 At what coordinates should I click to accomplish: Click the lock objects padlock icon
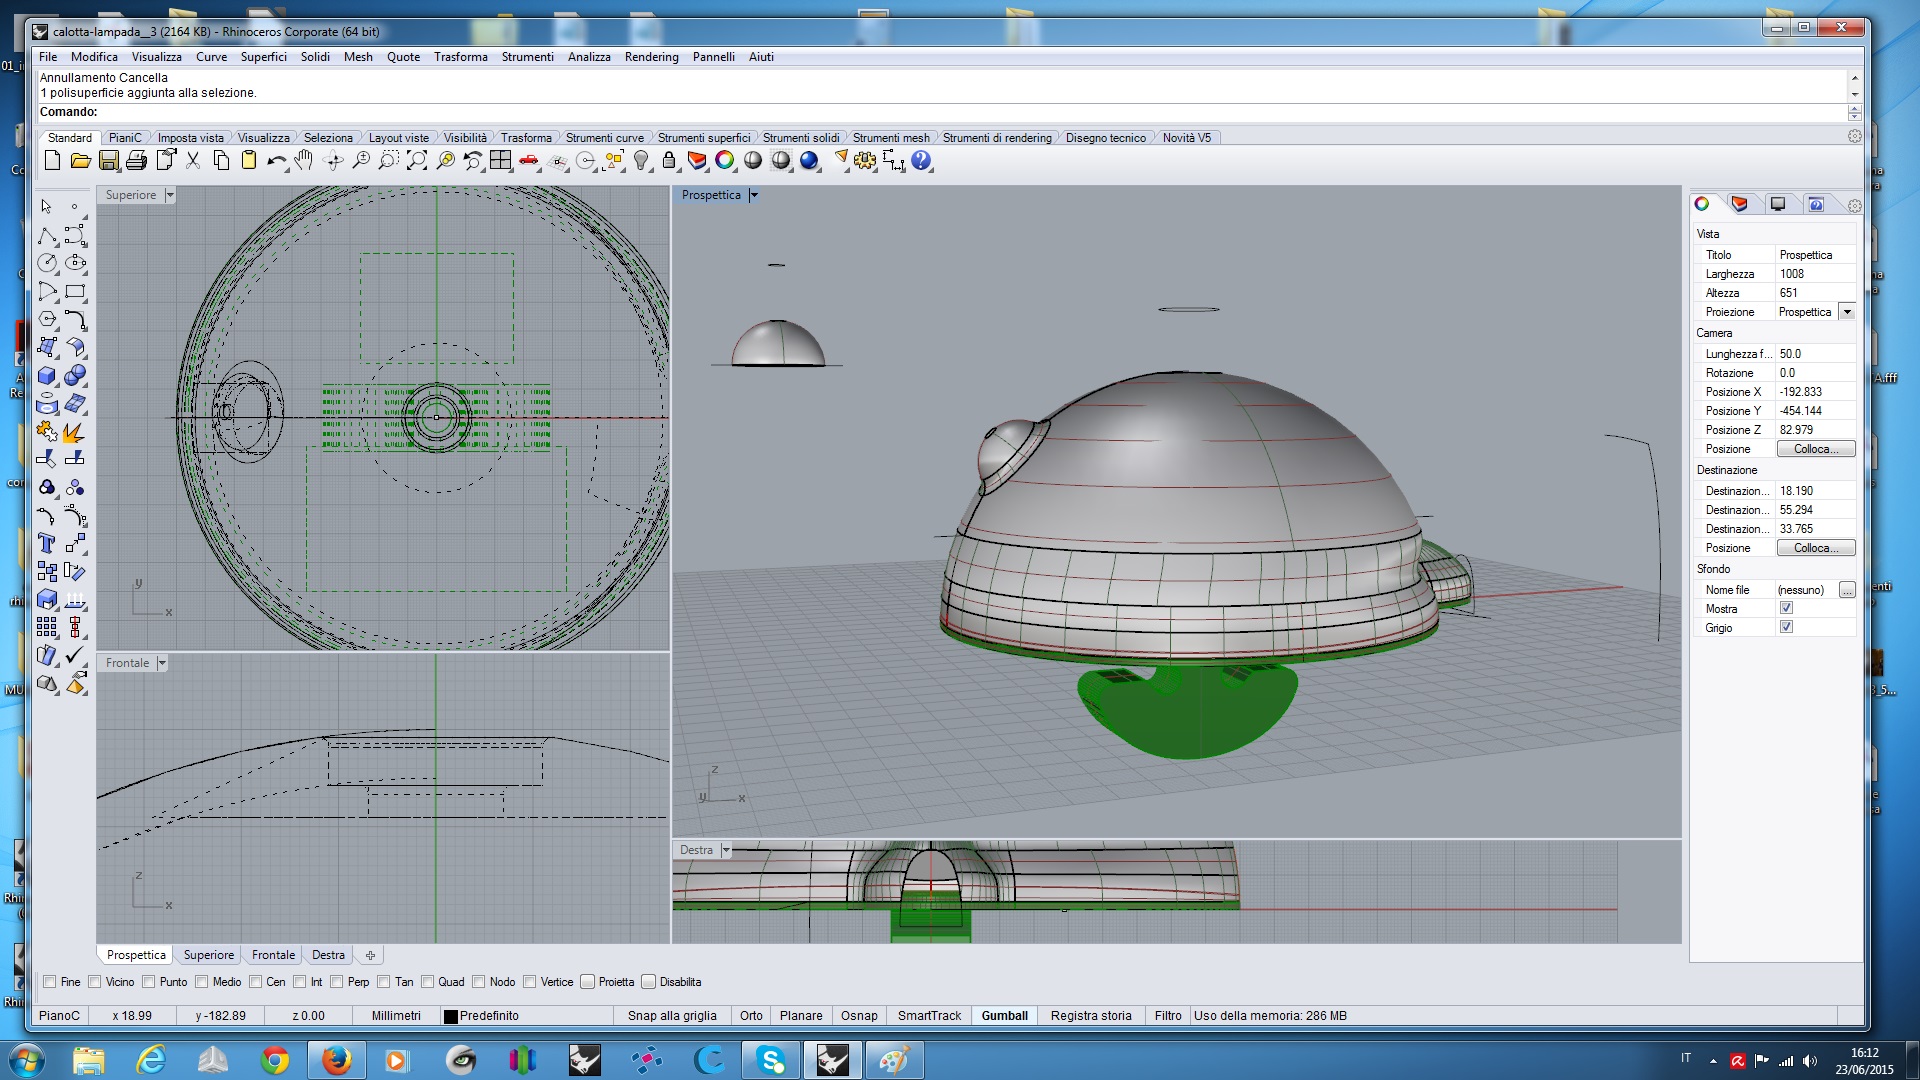[669, 161]
